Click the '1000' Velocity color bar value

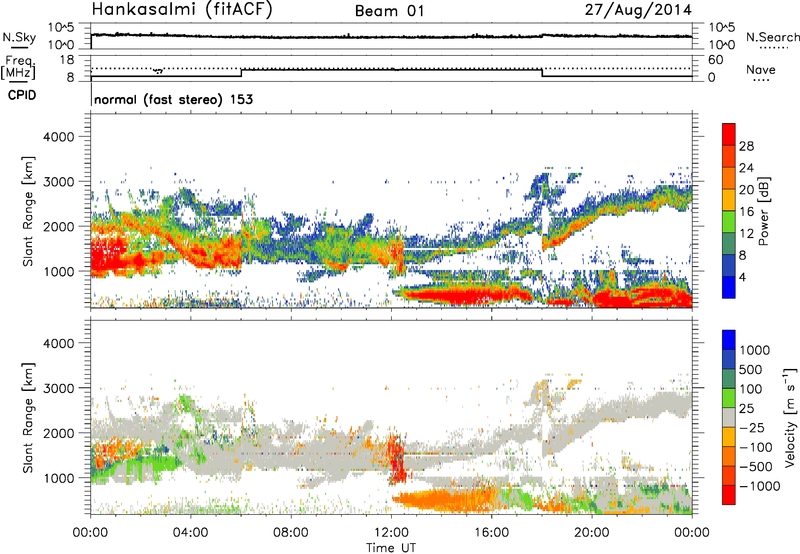(754, 350)
